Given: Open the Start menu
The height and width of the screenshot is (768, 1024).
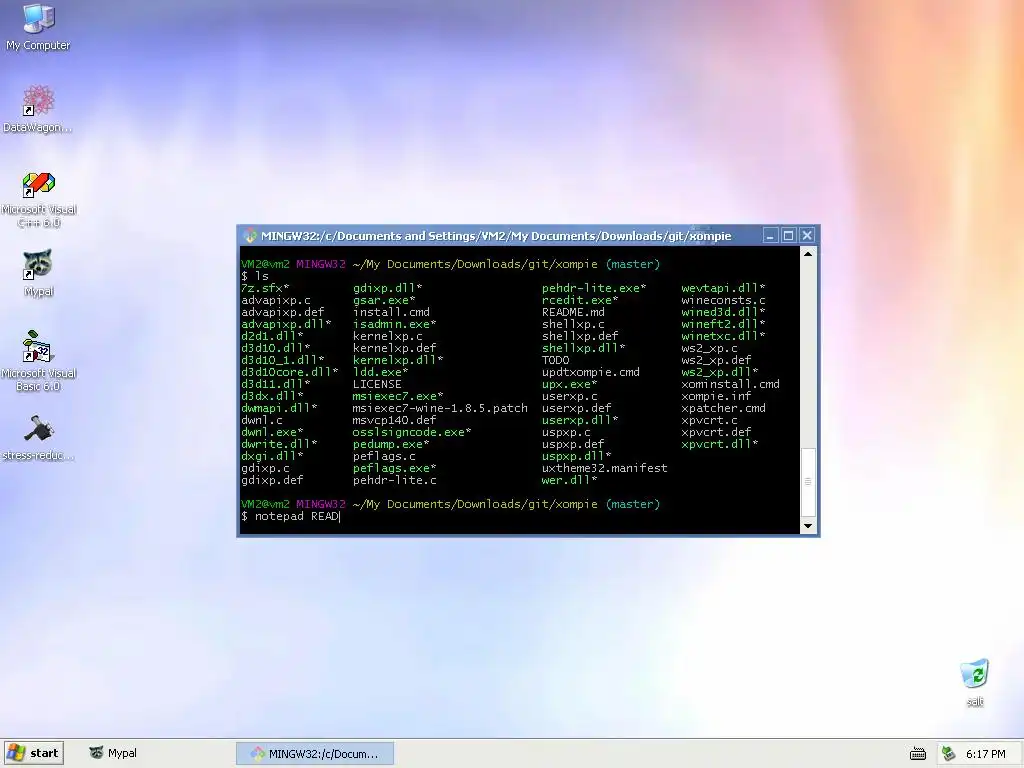Looking at the screenshot, I should tap(34, 753).
